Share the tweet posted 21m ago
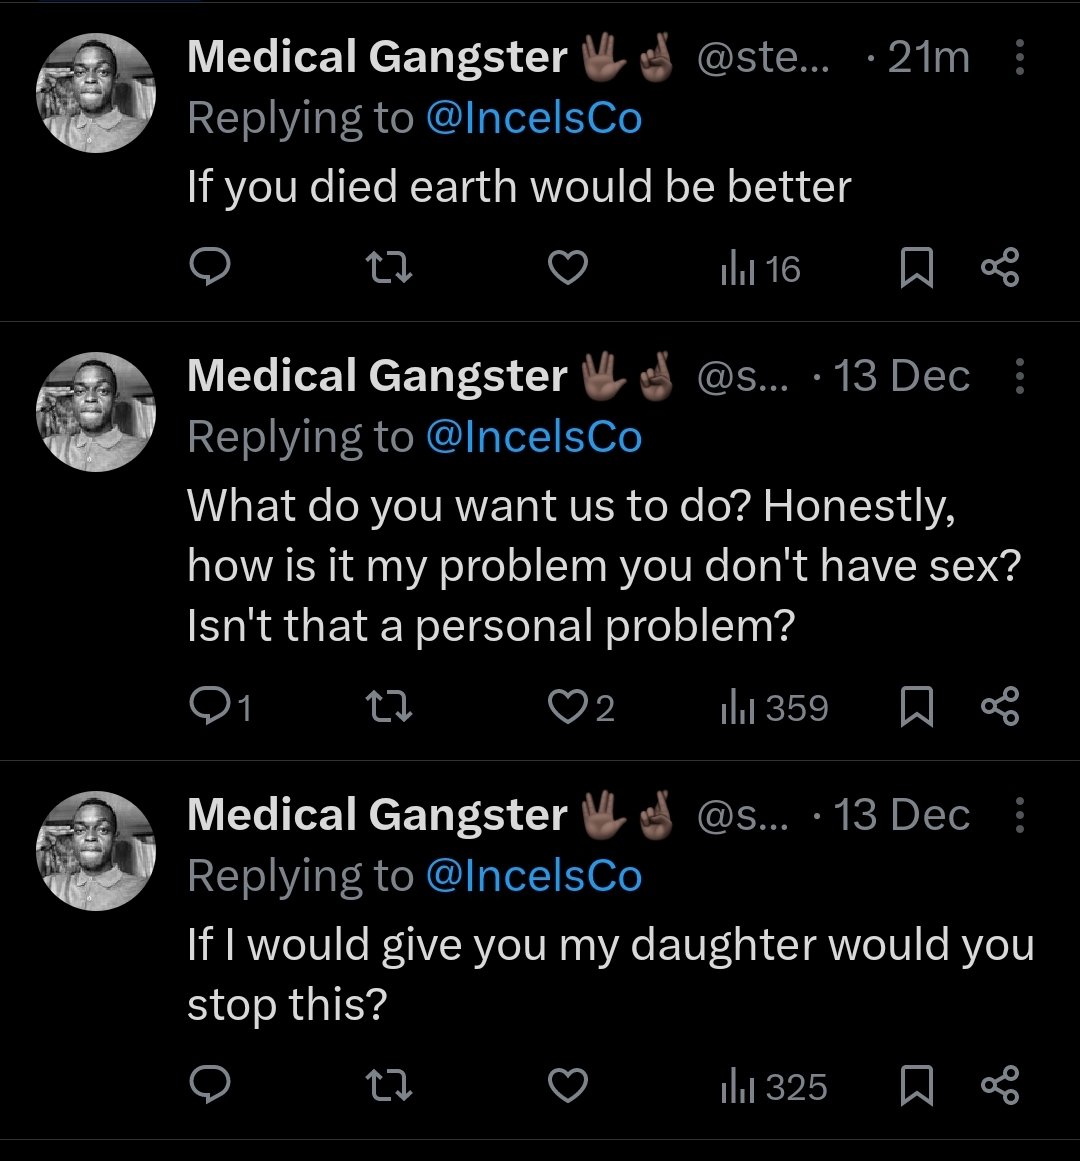Viewport: 1080px width, 1161px height. pyautogui.click(x=999, y=268)
